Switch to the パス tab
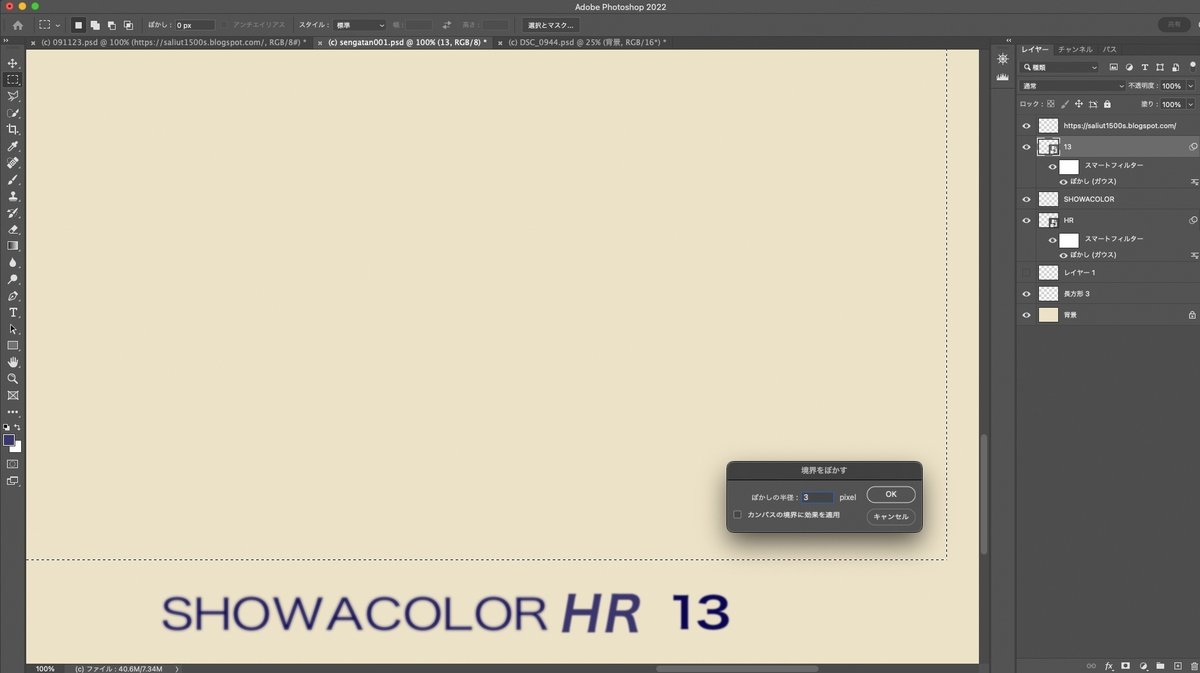The image size is (1200, 673). [x=1110, y=49]
